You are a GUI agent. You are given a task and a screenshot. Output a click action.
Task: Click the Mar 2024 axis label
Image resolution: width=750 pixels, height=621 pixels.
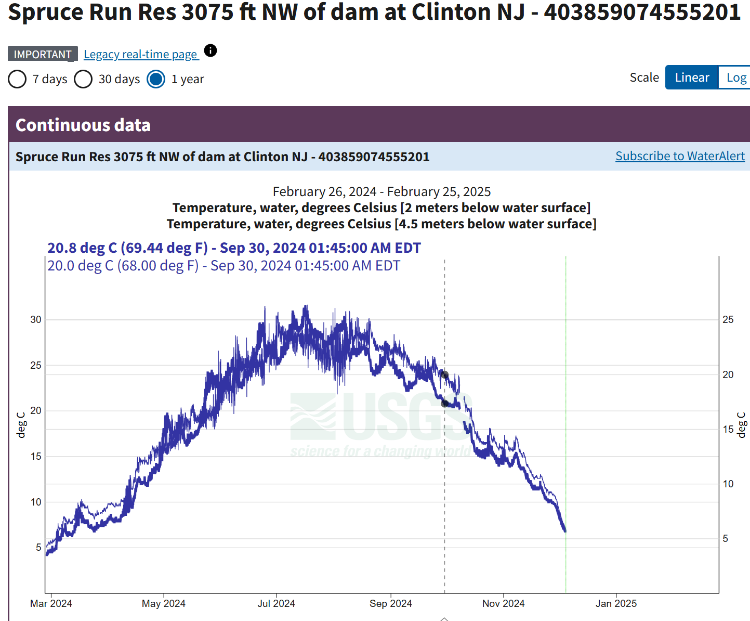(x=51, y=603)
